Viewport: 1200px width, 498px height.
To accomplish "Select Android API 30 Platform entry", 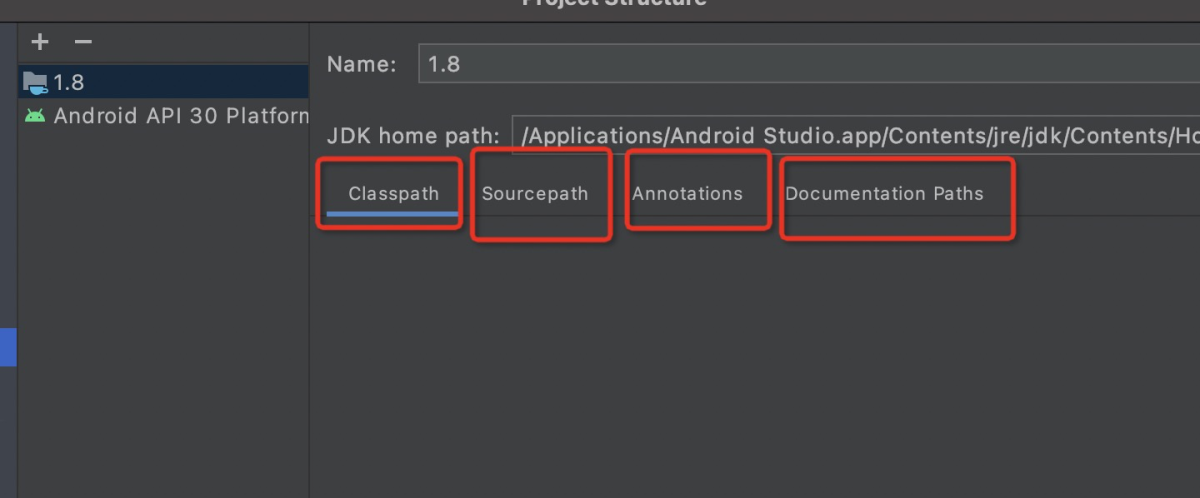I will 163,115.
